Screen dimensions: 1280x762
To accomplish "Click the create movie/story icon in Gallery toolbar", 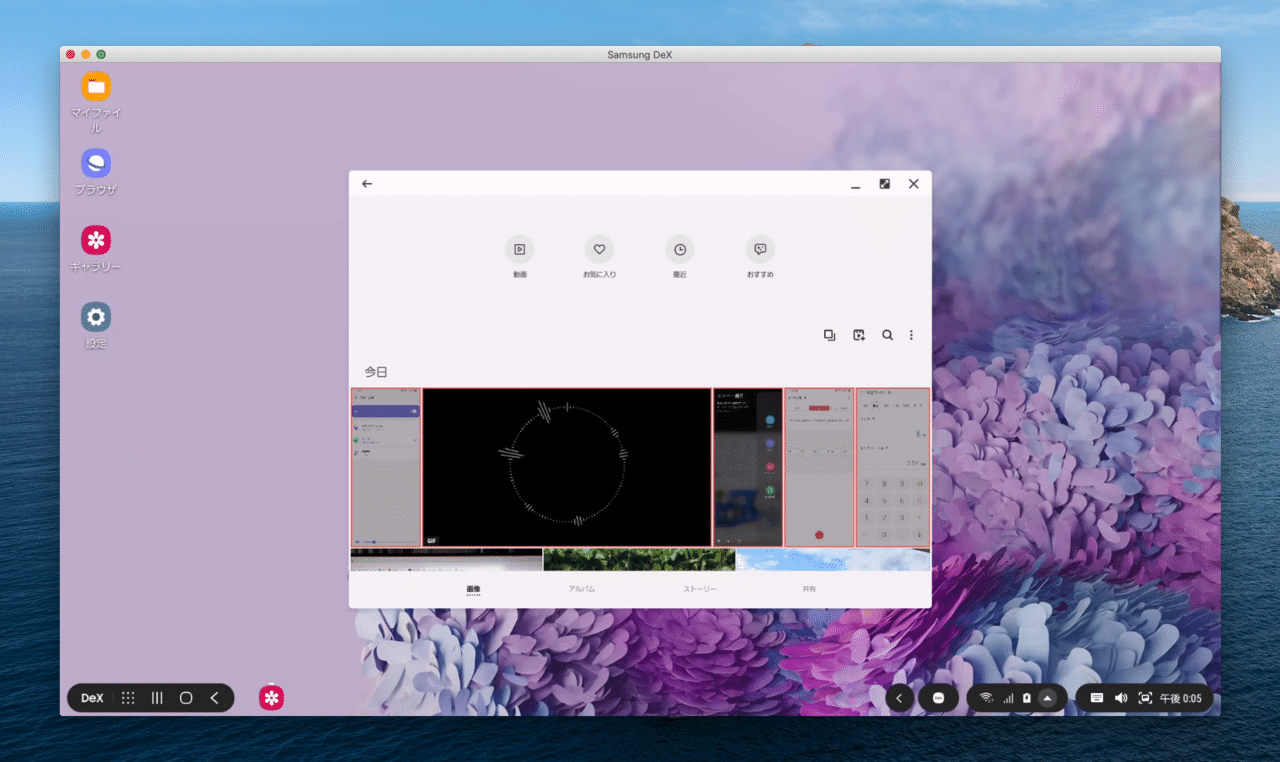I will tap(858, 336).
